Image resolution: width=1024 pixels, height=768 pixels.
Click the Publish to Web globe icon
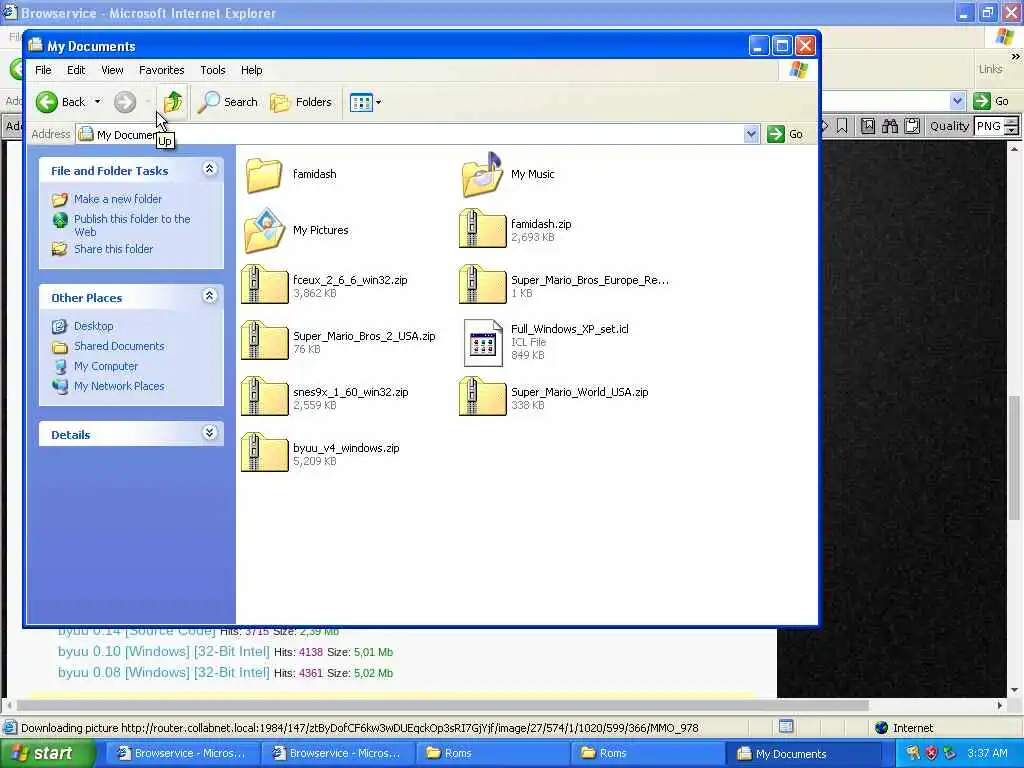tap(60, 220)
